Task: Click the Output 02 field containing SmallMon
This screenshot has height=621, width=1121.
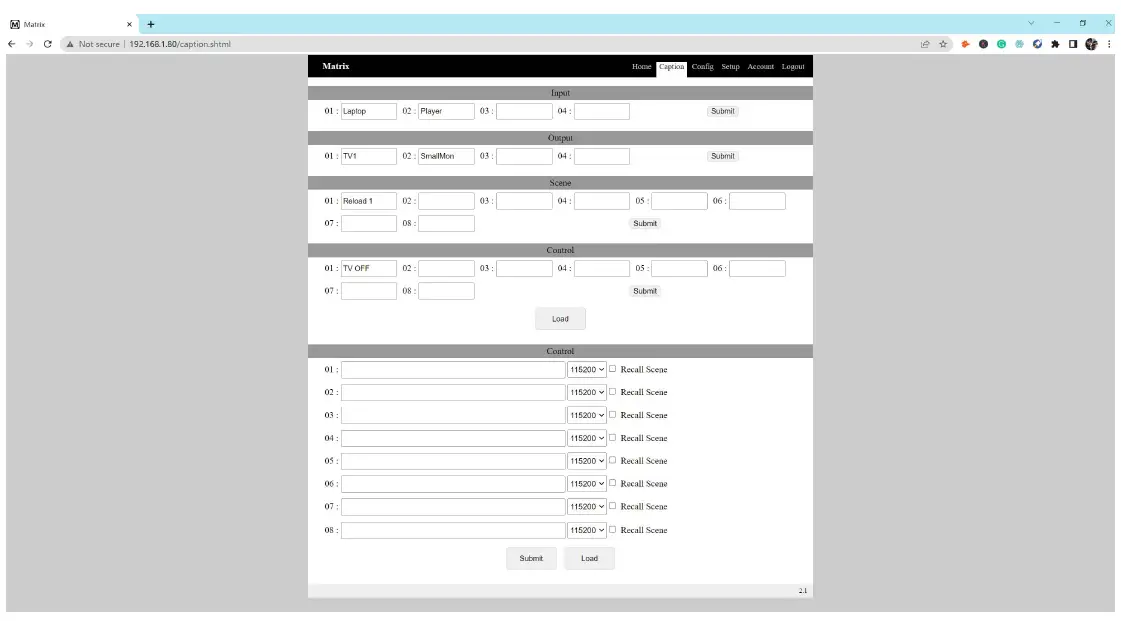Action: coord(446,156)
